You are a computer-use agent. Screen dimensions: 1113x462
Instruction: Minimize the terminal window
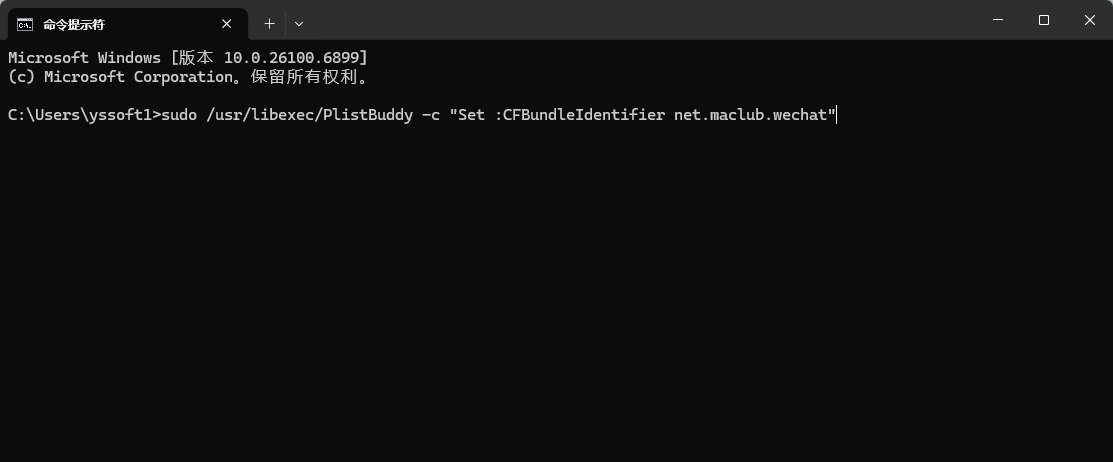[x=997, y=20]
